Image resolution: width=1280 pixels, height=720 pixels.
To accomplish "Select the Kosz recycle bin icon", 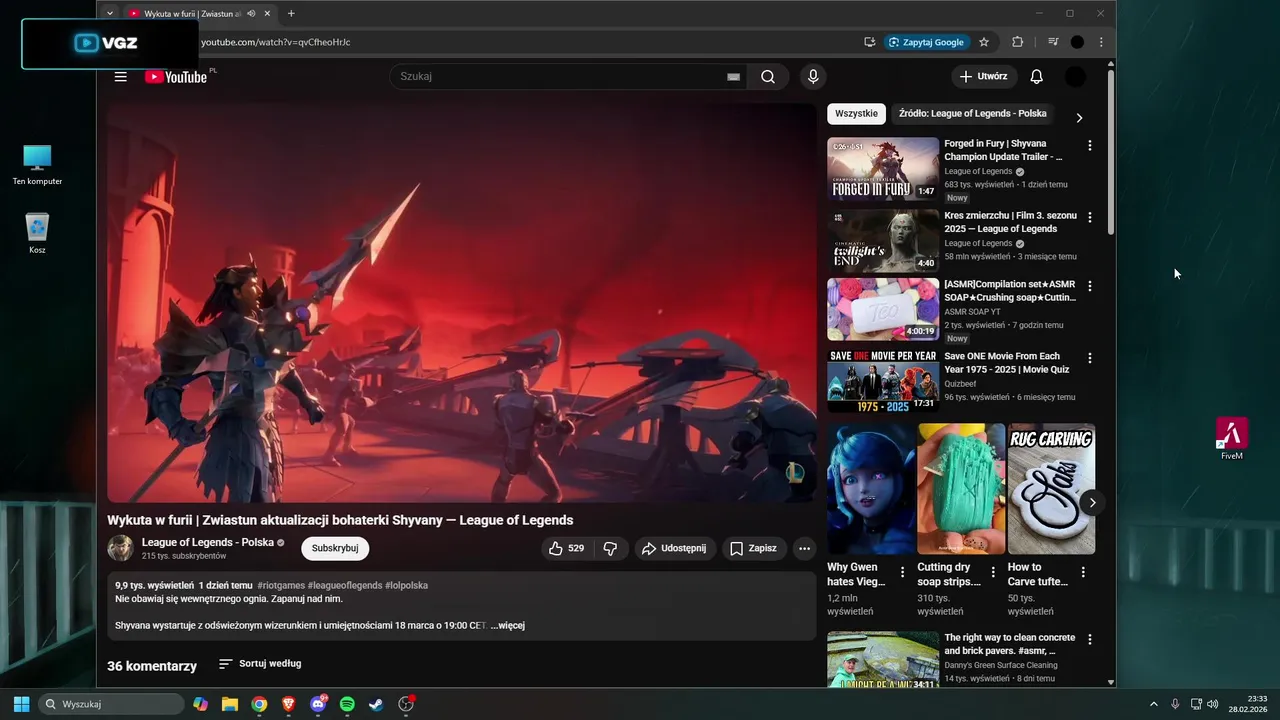I will pos(37,232).
